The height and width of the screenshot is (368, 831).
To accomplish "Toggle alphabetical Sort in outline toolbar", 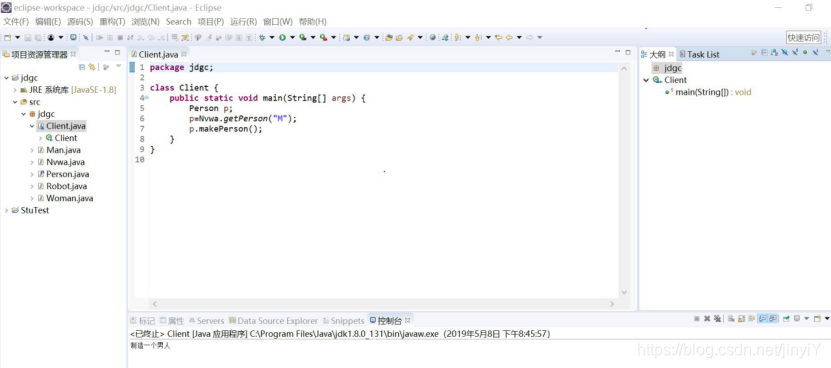I will point(774,52).
